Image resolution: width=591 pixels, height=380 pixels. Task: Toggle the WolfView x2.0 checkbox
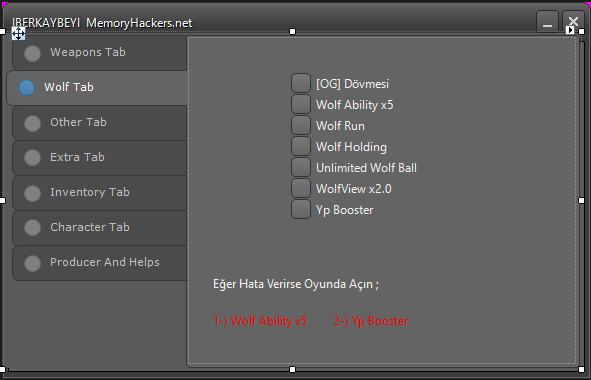click(301, 188)
